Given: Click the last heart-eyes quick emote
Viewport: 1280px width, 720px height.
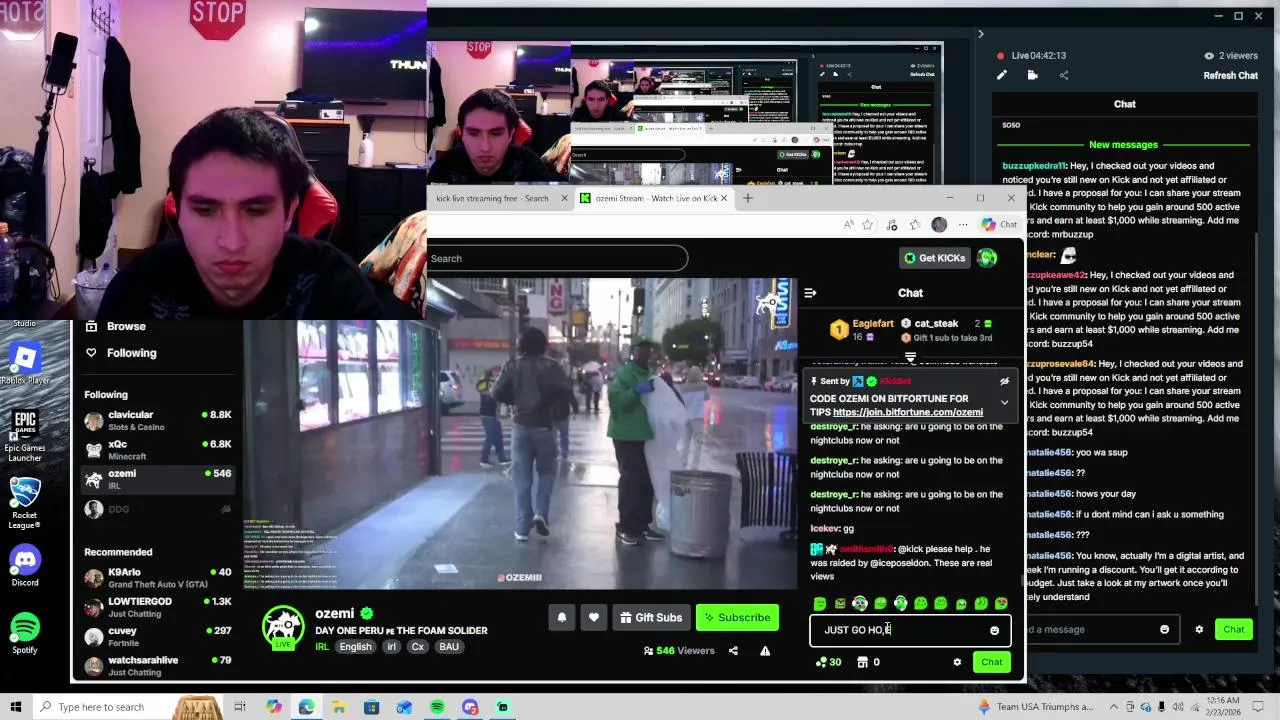Looking at the screenshot, I should [x=1001, y=603].
